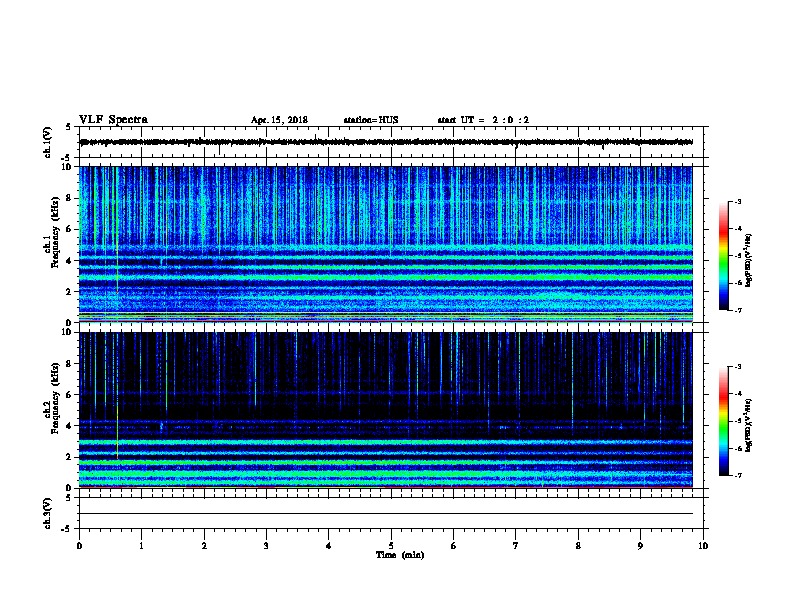Click the -7 tick on ch.1 color bar
Screen dimensions: 792x612
point(737,310)
